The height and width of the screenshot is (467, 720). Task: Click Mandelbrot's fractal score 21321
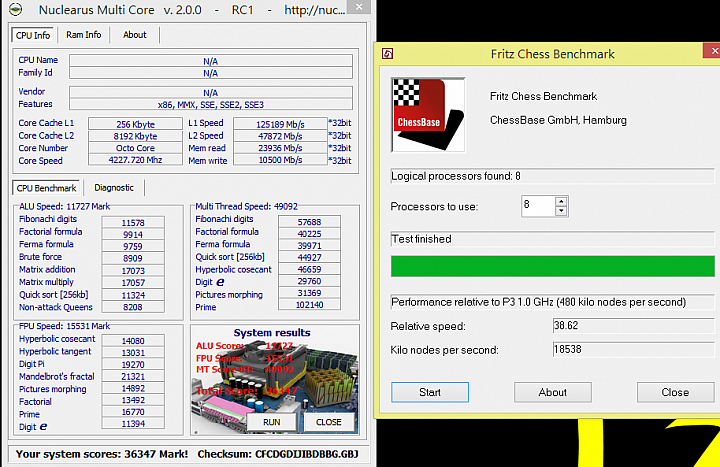[x=133, y=377]
